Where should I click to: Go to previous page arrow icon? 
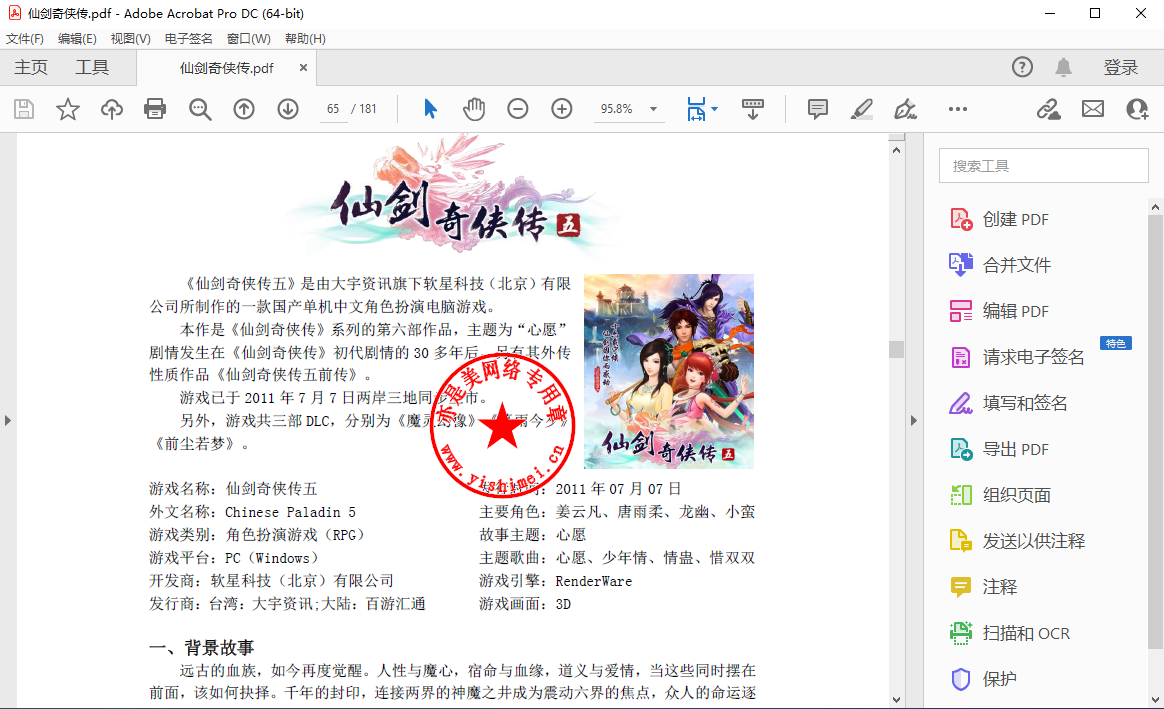[x=243, y=109]
